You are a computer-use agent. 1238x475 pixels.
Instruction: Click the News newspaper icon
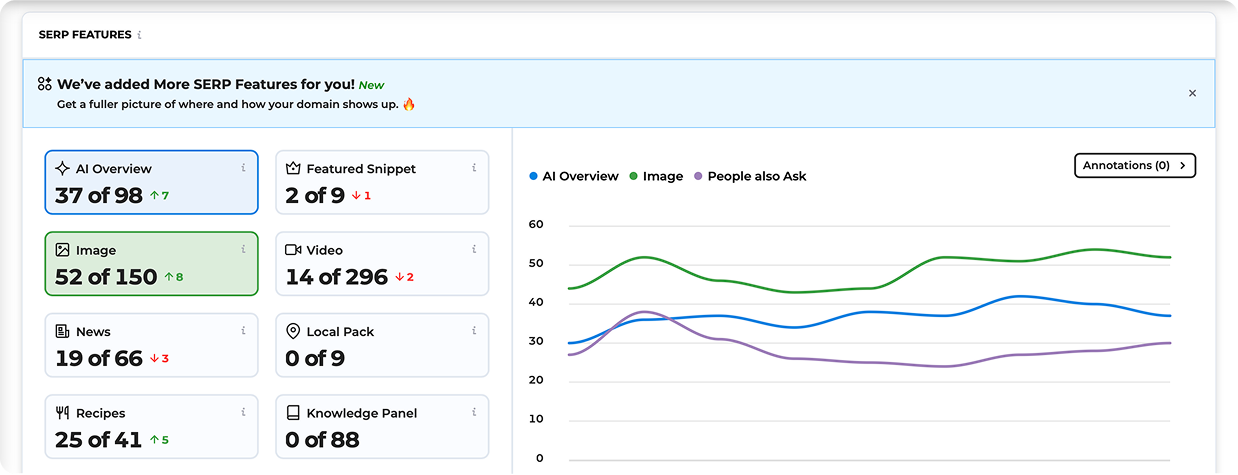pyautogui.click(x=62, y=331)
